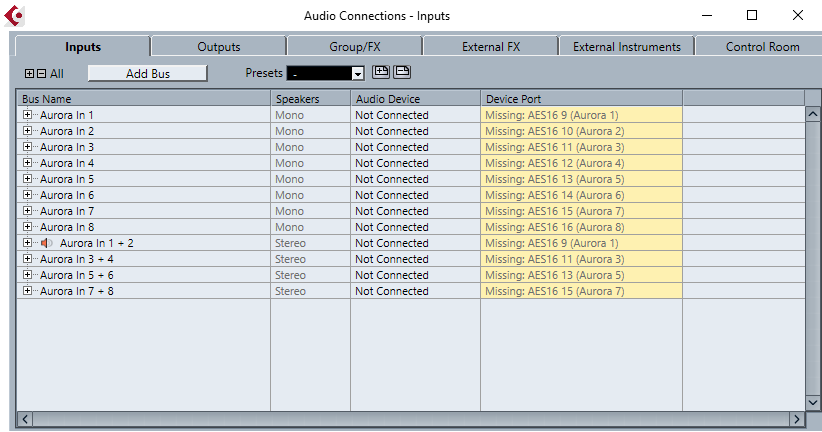Image resolution: width=822 pixels, height=432 pixels.
Task: Expand the Aurora In 8 mono bus
Action: pos(27,227)
